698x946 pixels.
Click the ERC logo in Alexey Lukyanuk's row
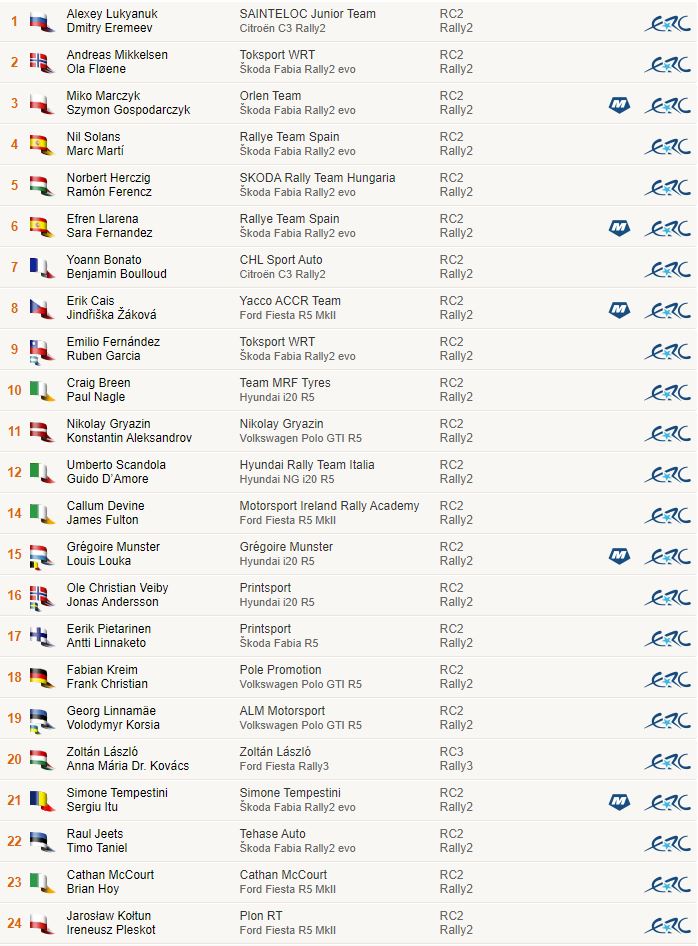coord(667,22)
